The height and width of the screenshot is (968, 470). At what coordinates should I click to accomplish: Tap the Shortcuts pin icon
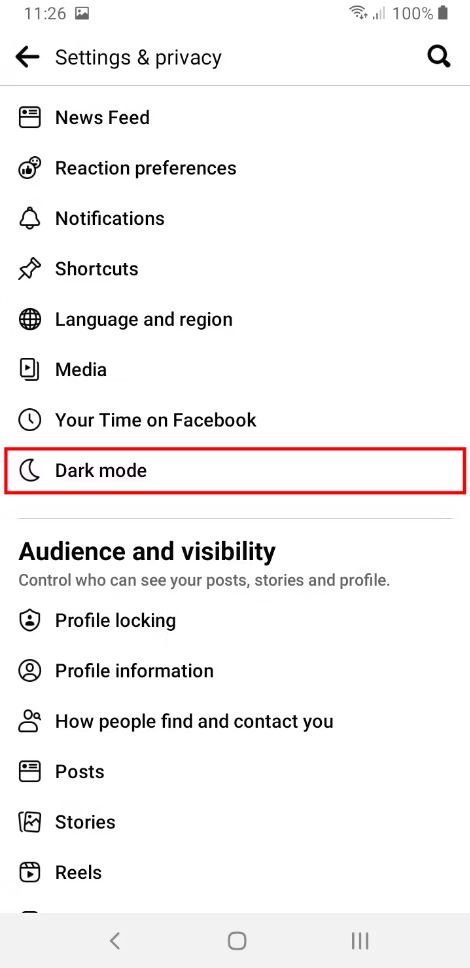(x=29, y=269)
